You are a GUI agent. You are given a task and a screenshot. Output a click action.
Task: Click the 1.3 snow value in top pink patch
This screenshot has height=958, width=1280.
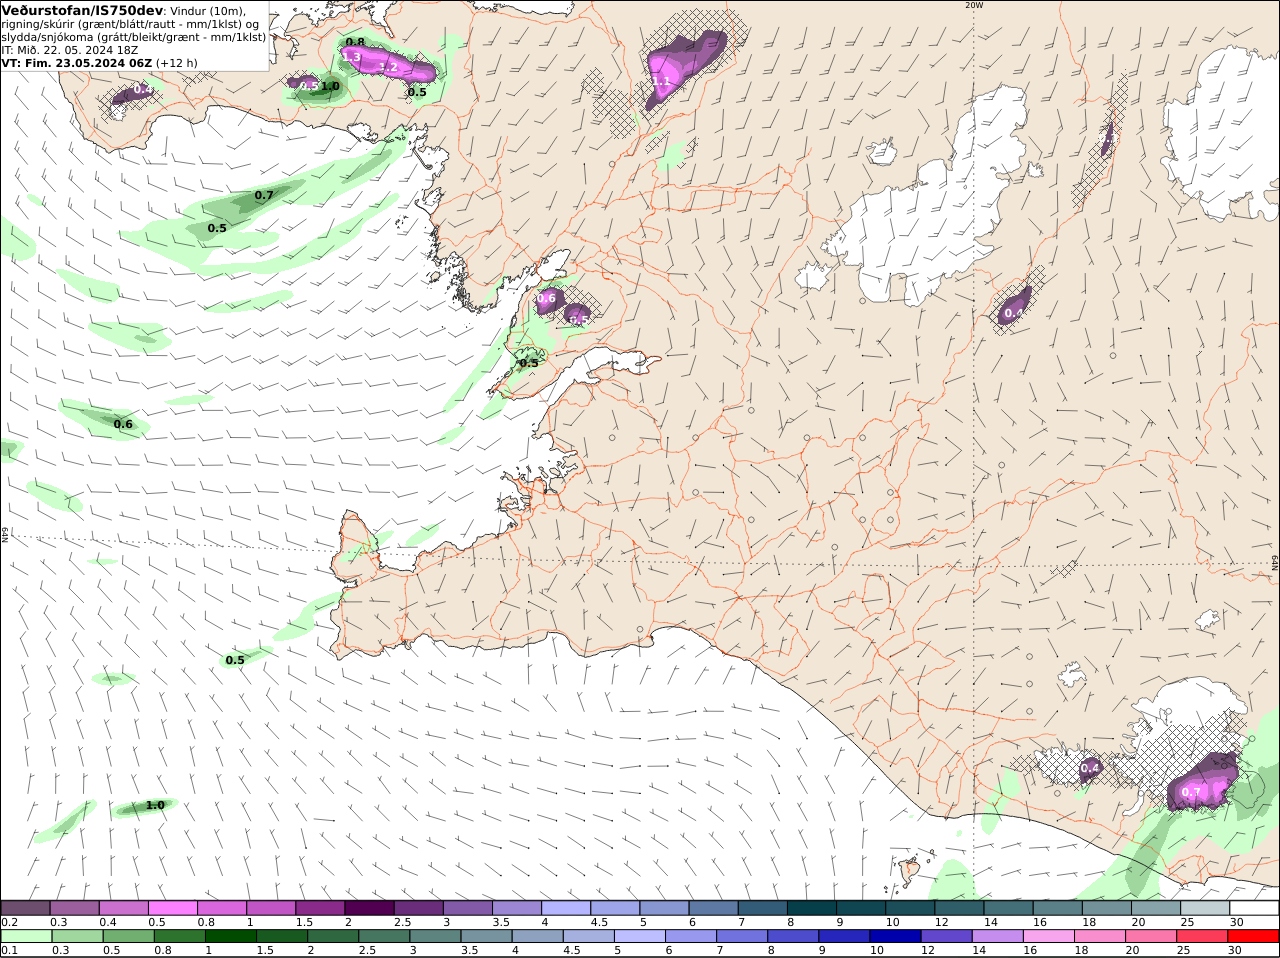(352, 58)
